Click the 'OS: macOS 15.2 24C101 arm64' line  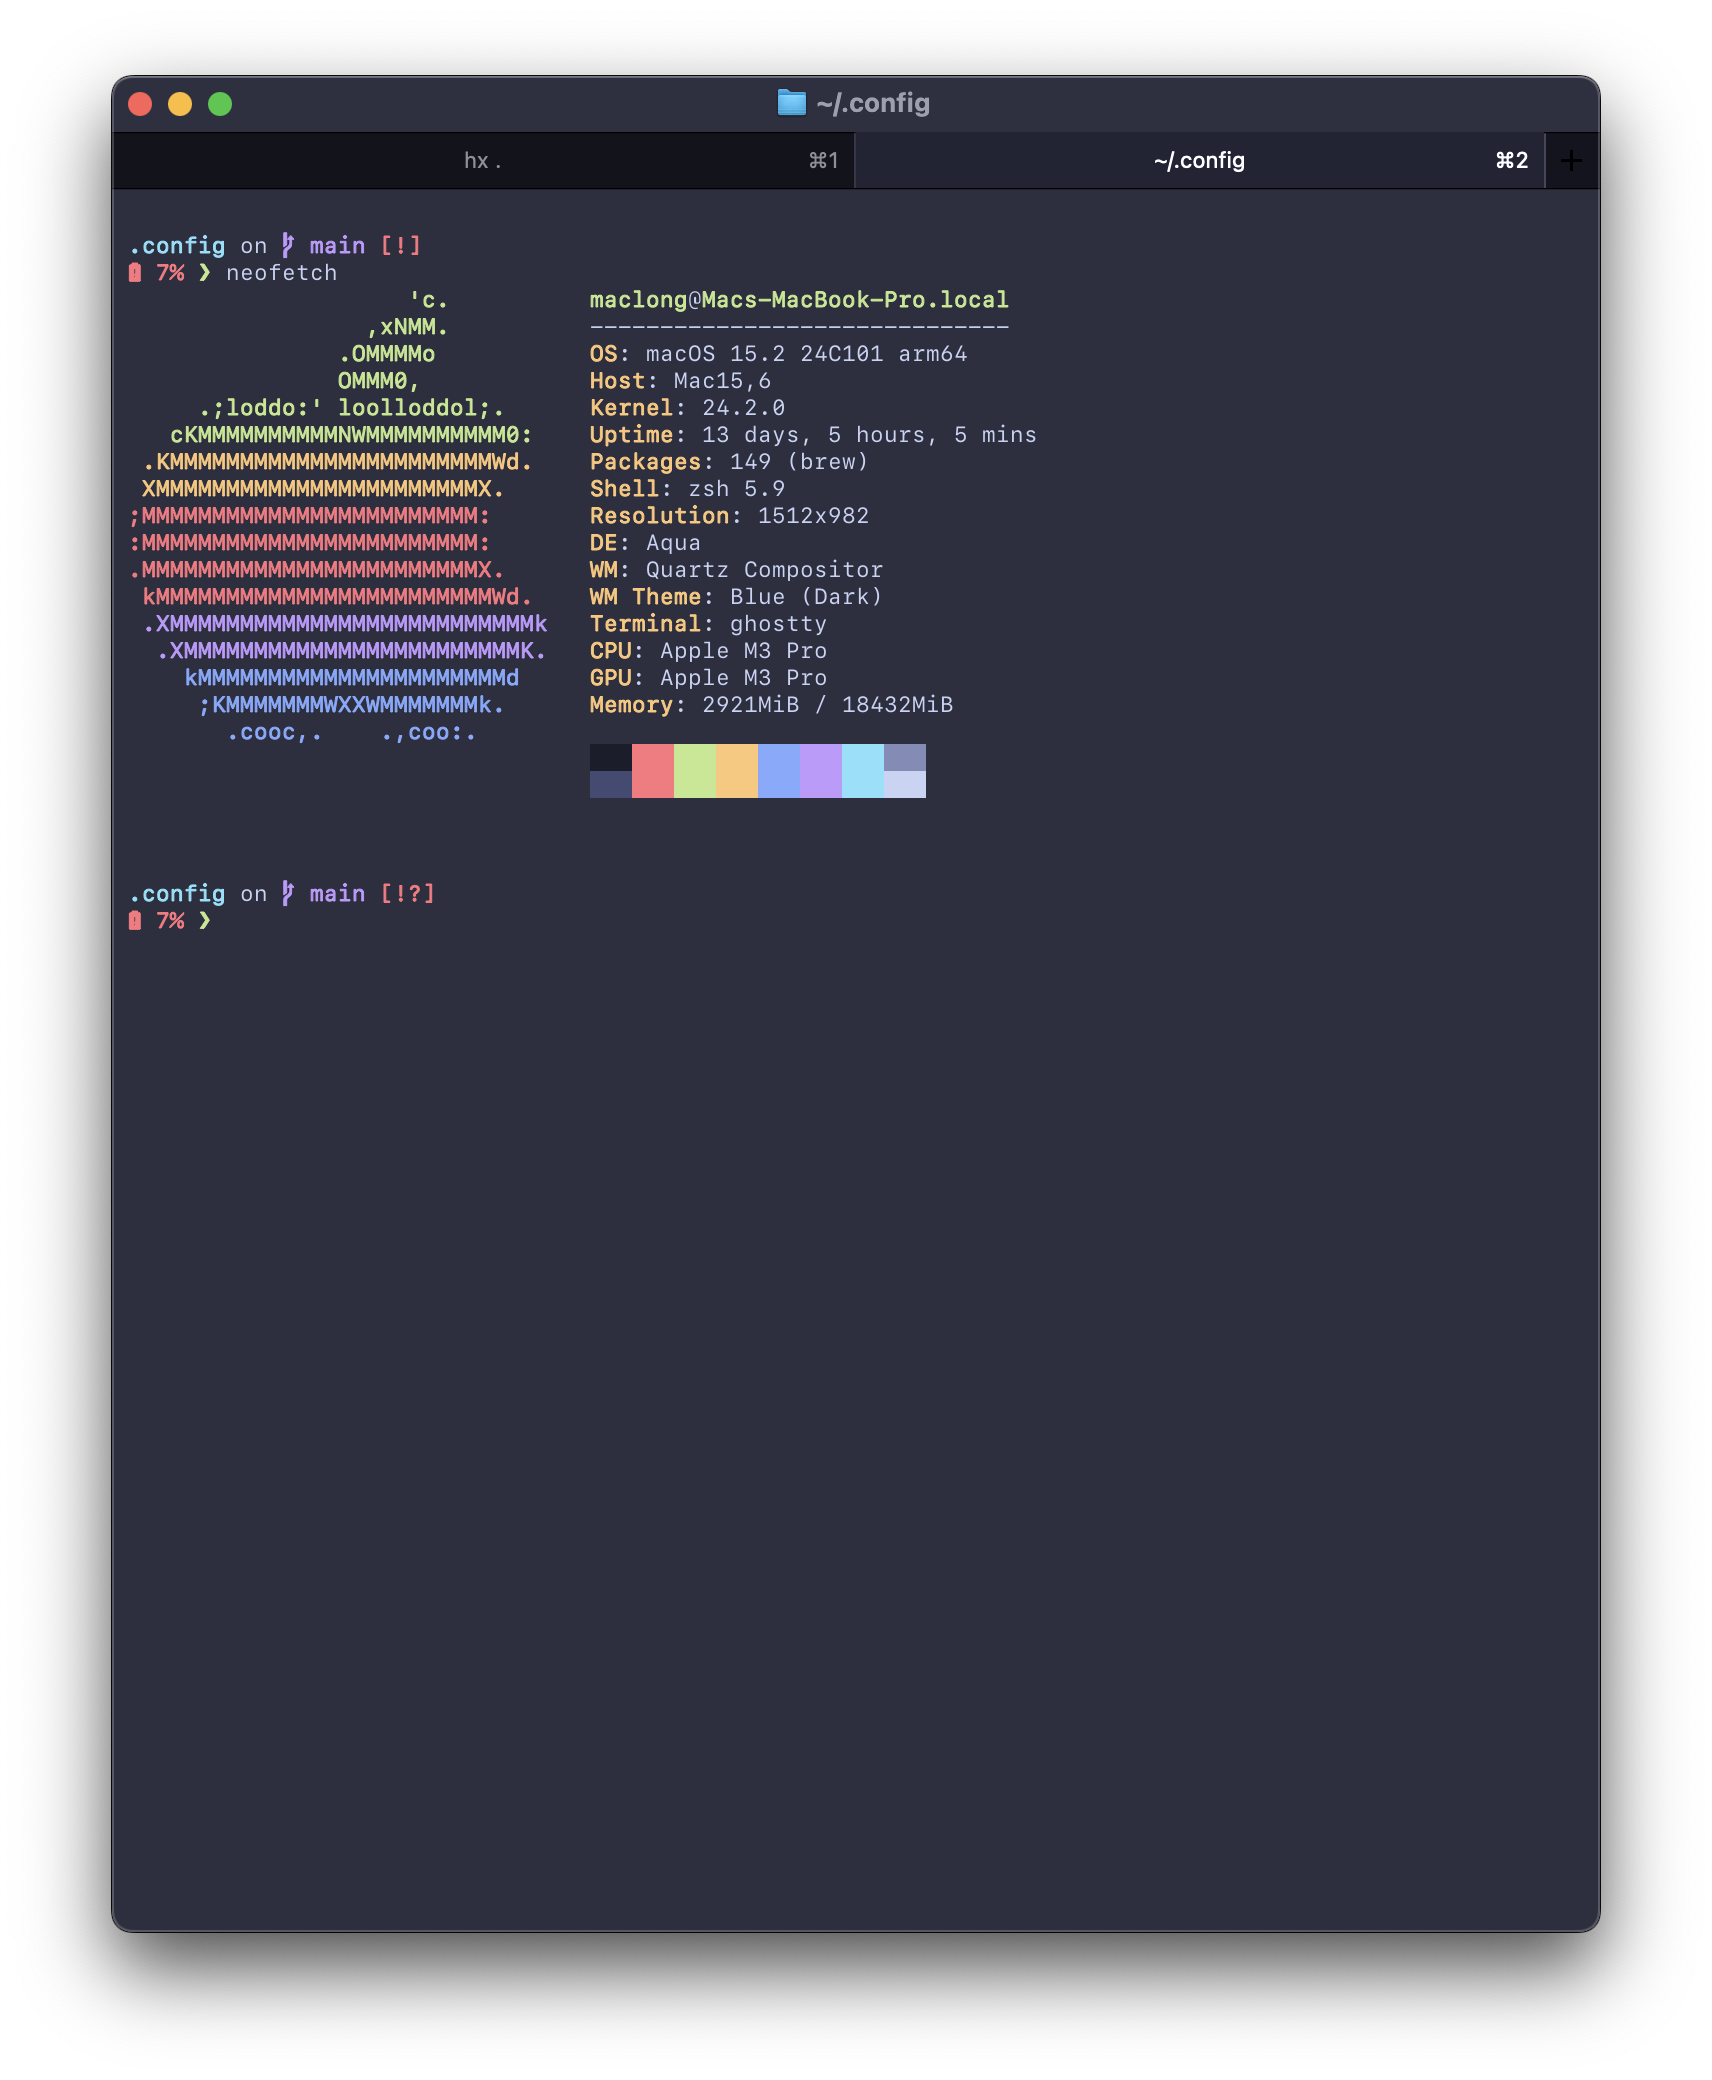[x=778, y=354]
